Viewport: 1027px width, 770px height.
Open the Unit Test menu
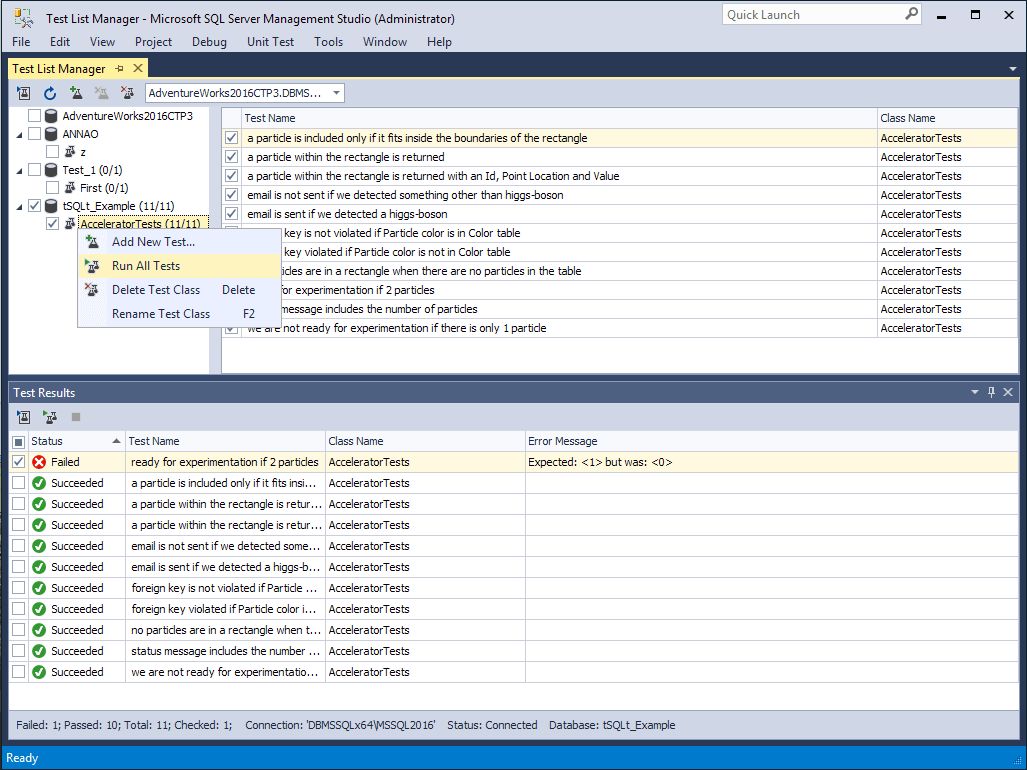pos(271,42)
